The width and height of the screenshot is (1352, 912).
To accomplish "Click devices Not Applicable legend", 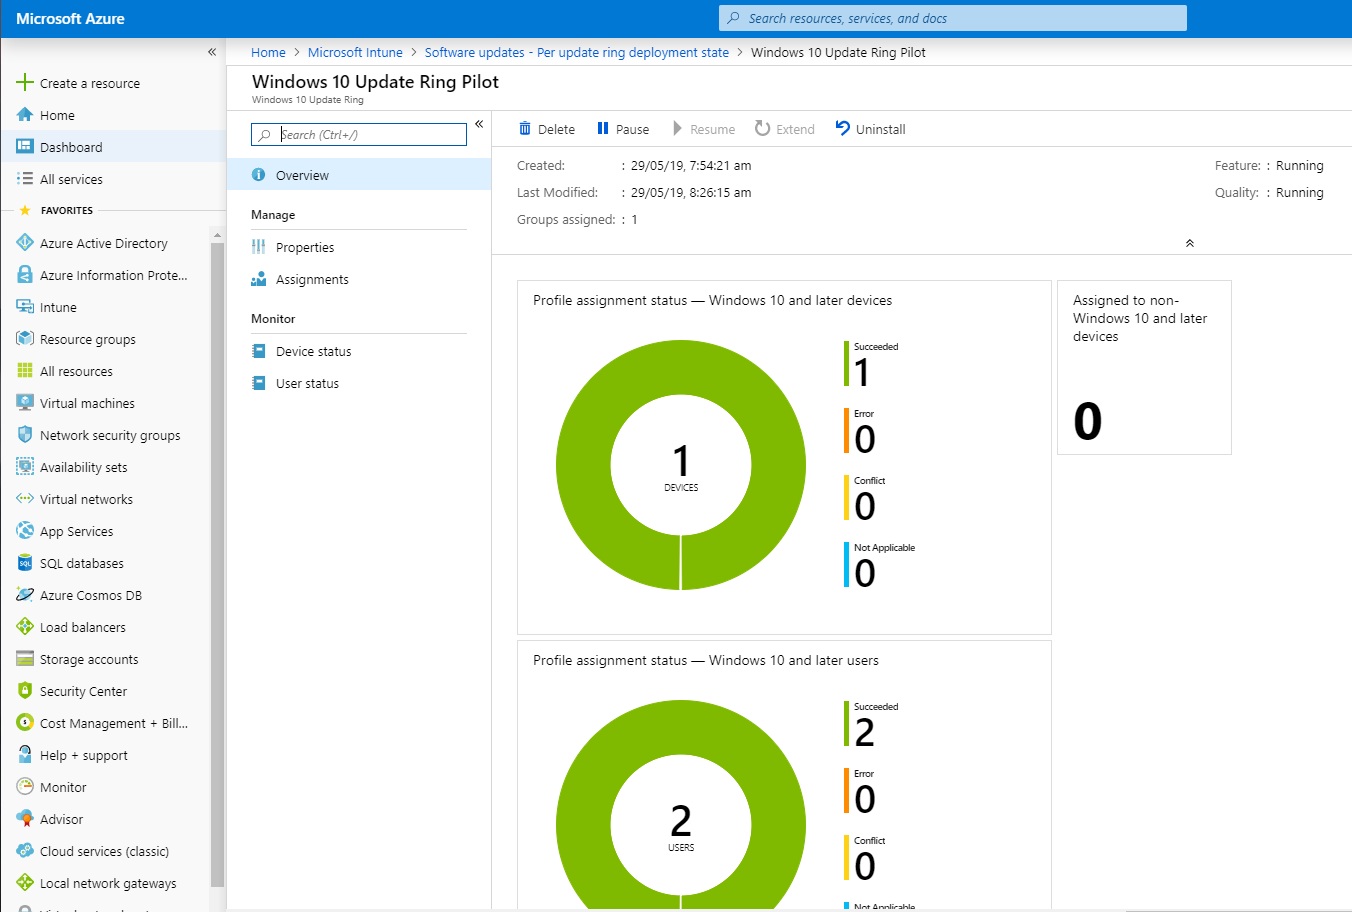I will coord(880,565).
